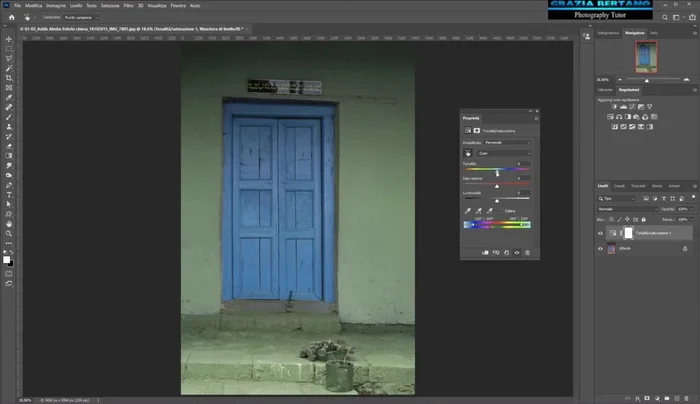Click the Search icon at top right
The height and width of the screenshot is (404, 700).
665,17
